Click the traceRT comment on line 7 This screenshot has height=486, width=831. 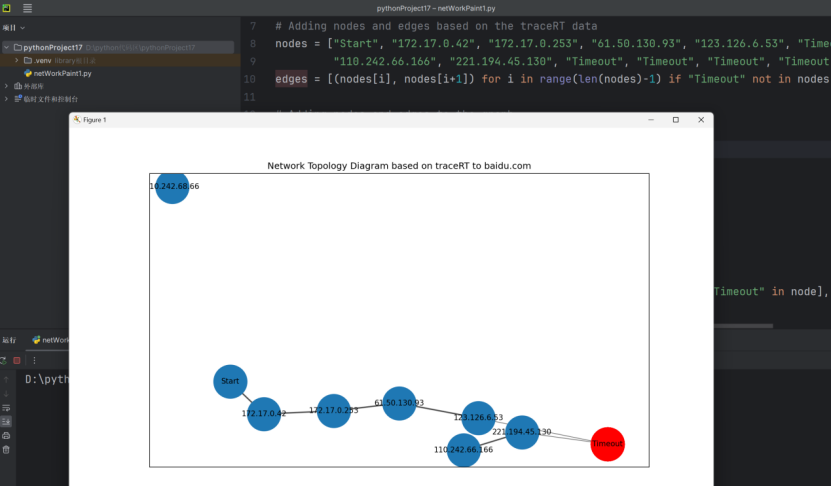coord(436,26)
